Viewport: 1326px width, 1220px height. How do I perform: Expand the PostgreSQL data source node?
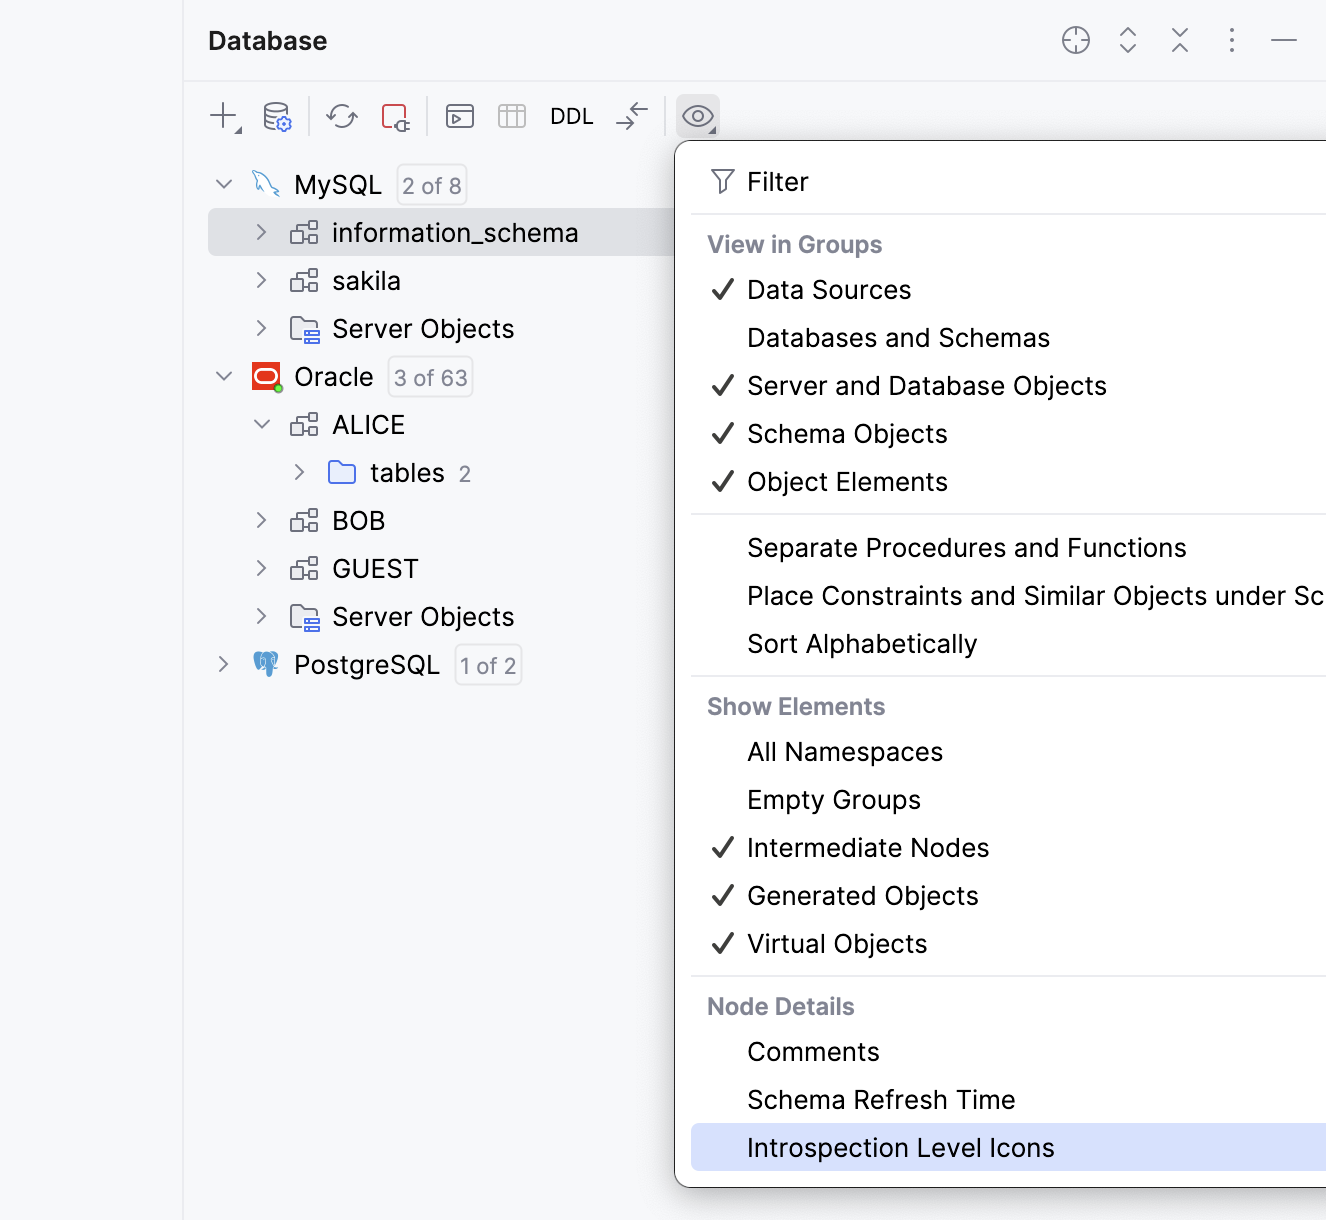pyautogui.click(x=224, y=665)
